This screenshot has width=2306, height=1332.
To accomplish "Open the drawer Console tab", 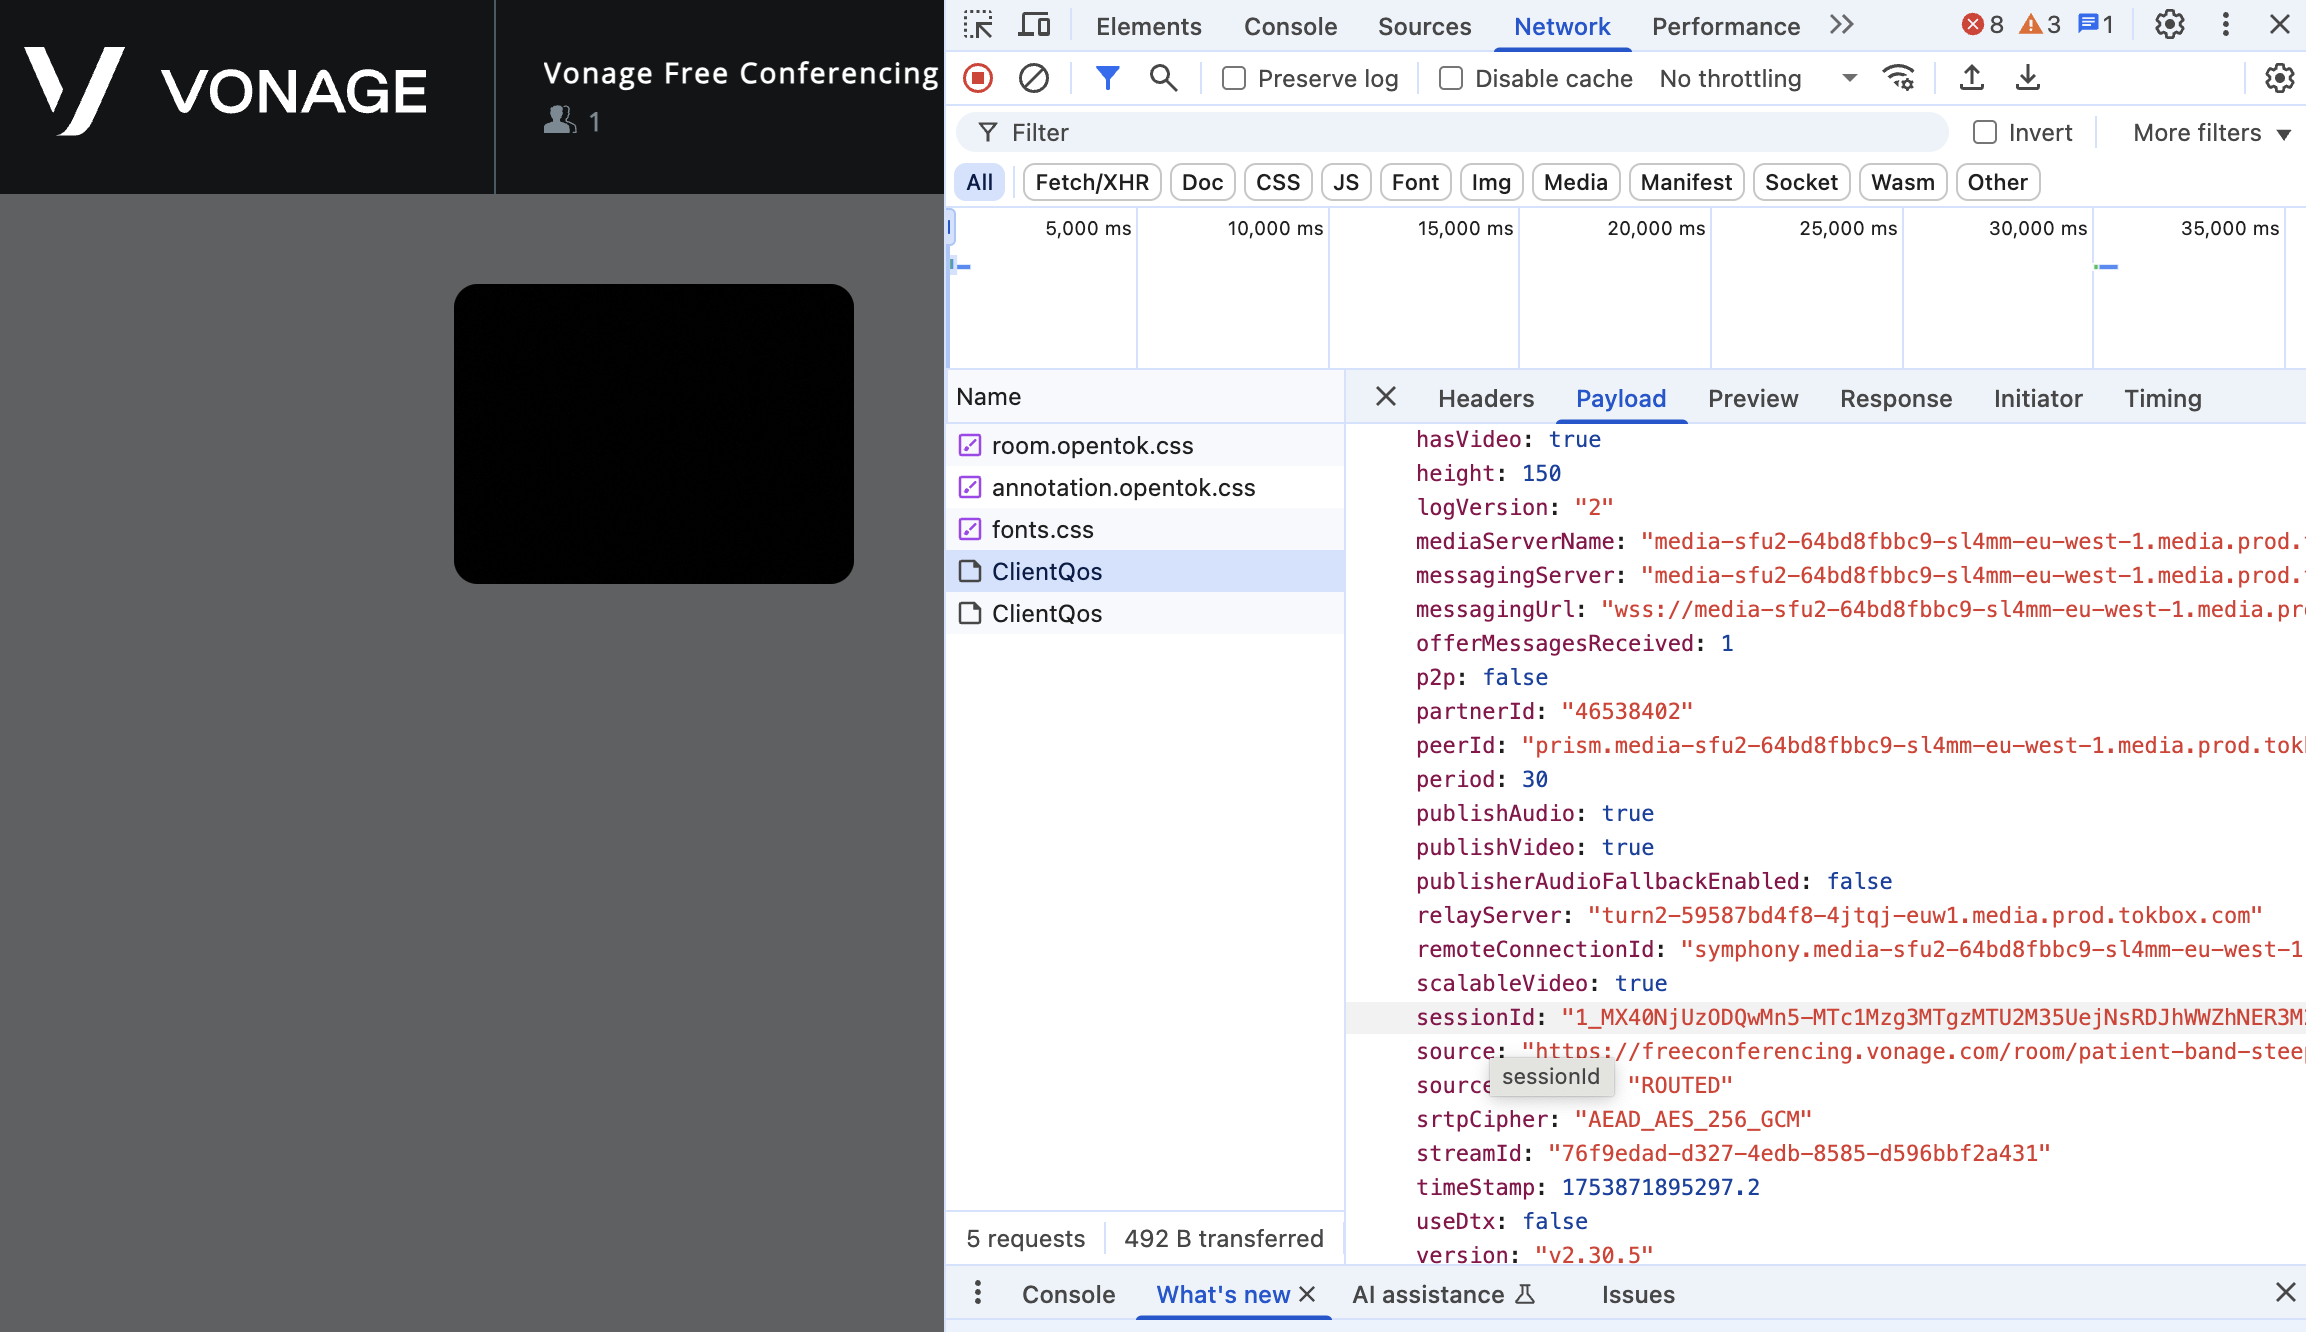I will click(x=1068, y=1294).
